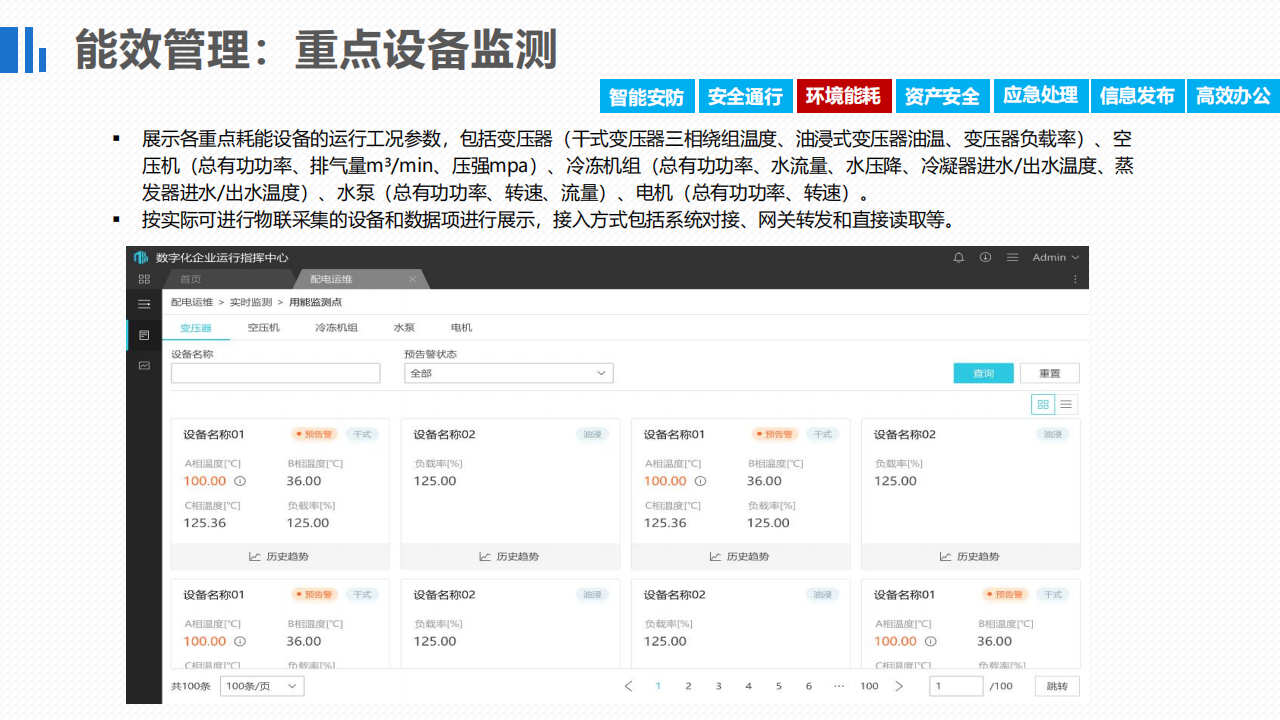The image size is (1280, 720).
Task: Switch to list view
Action: click(1066, 404)
